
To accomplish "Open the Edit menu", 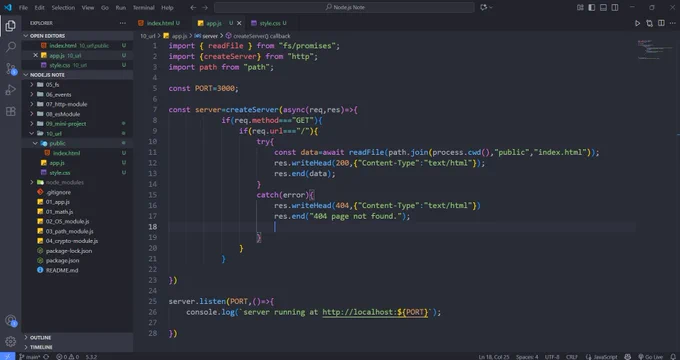I will coord(39,7).
